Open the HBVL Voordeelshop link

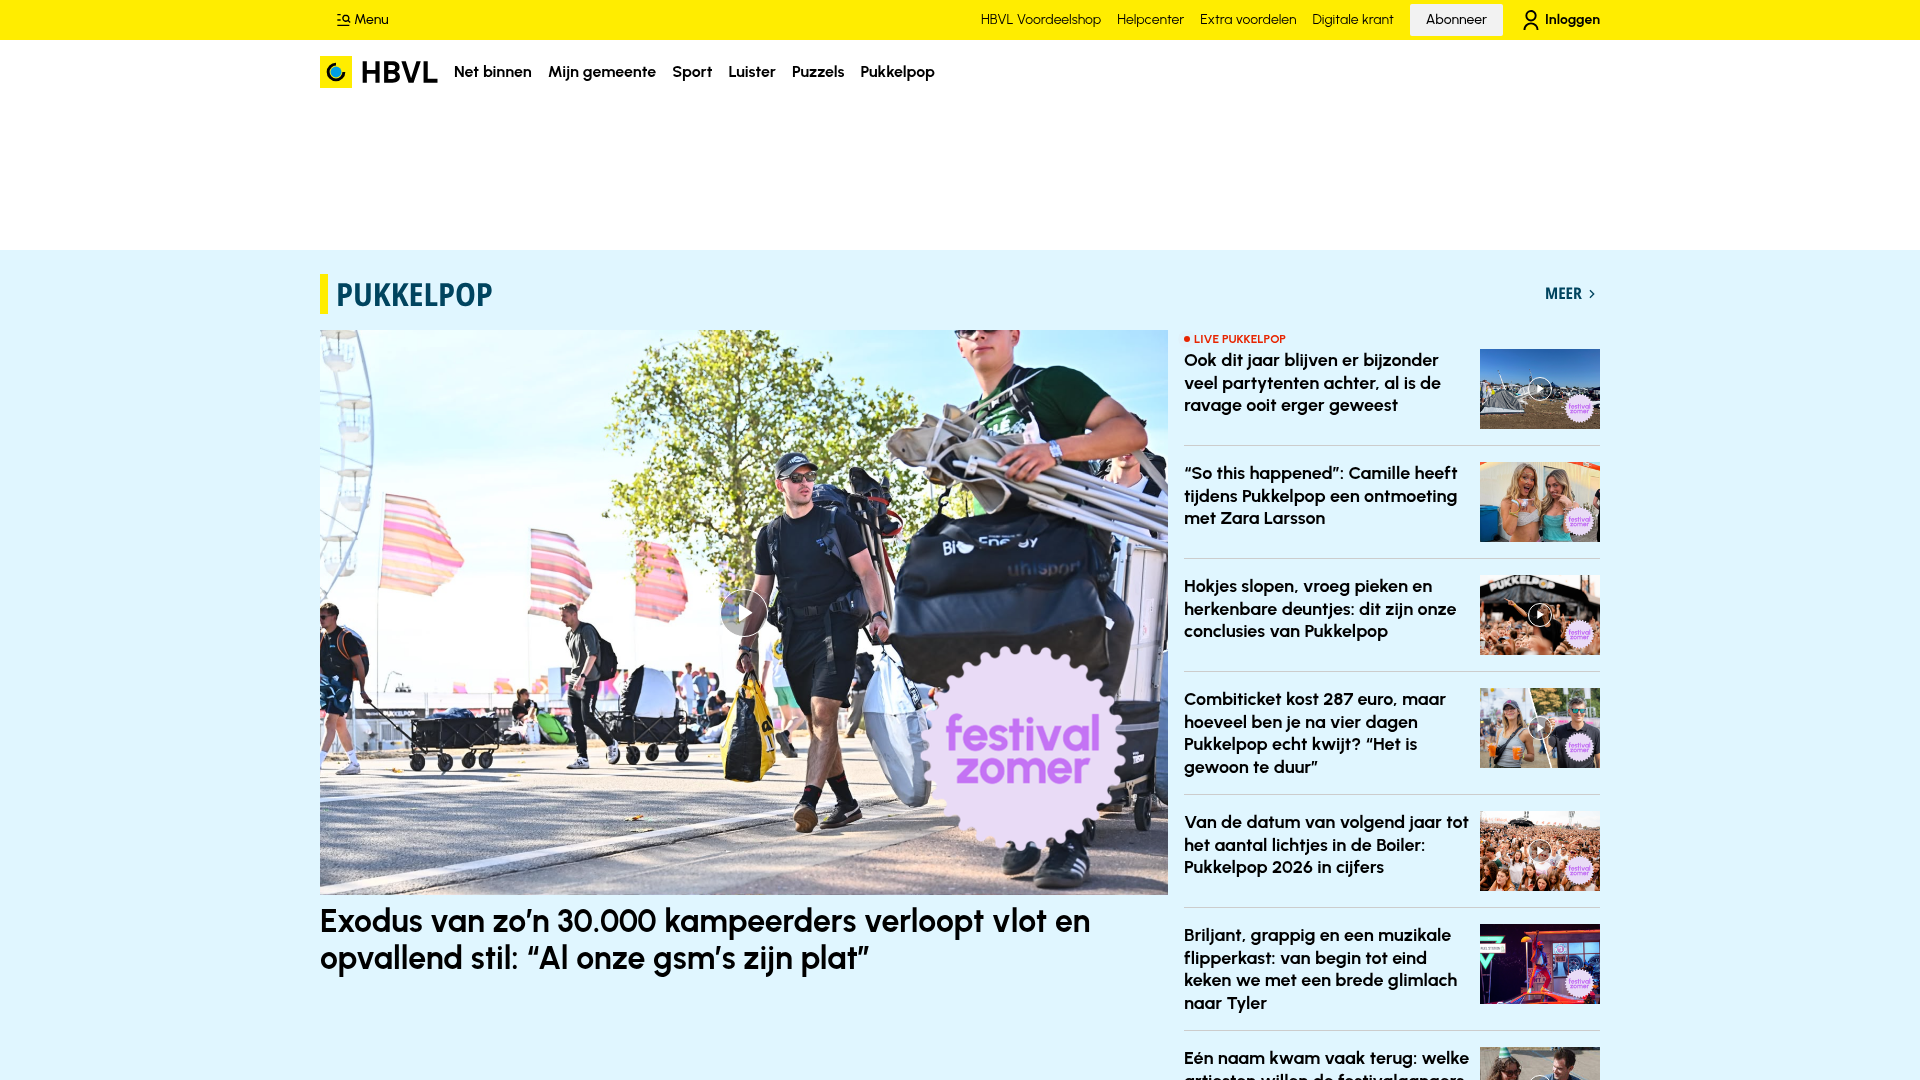point(1041,20)
